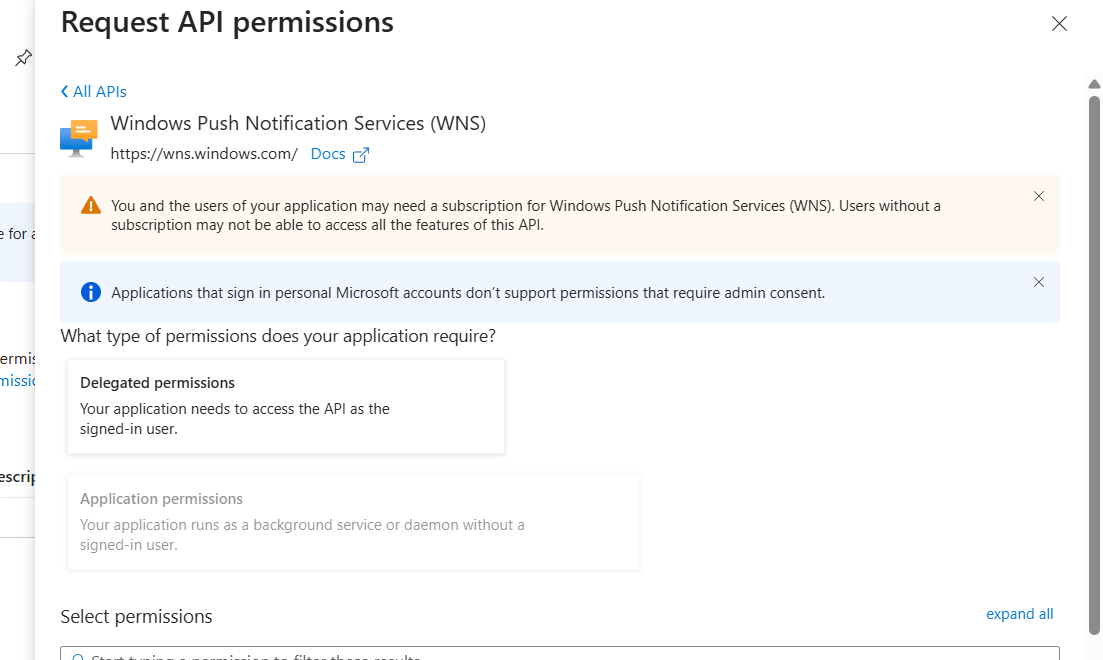This screenshot has width=1103, height=660.
Task: Close the Request API permissions panel
Action: tap(1059, 23)
